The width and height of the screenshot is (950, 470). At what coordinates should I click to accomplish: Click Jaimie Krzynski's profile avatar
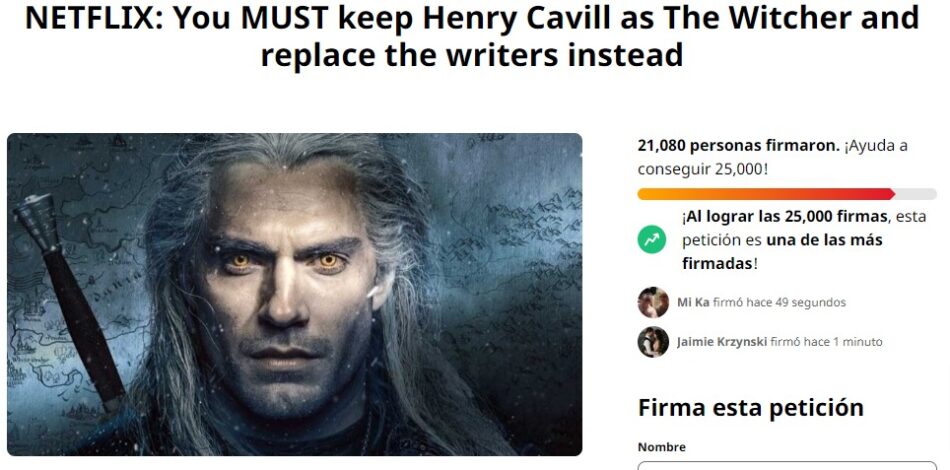tap(653, 342)
